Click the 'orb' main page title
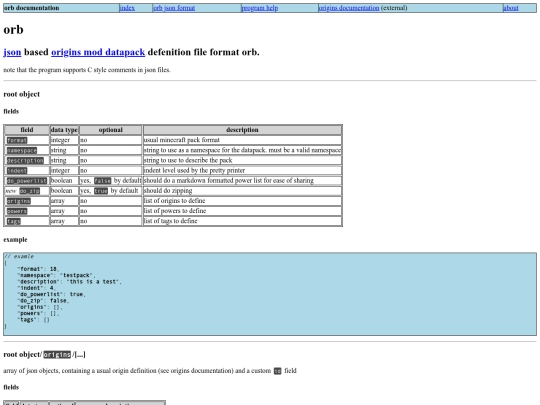 tap(13, 29)
